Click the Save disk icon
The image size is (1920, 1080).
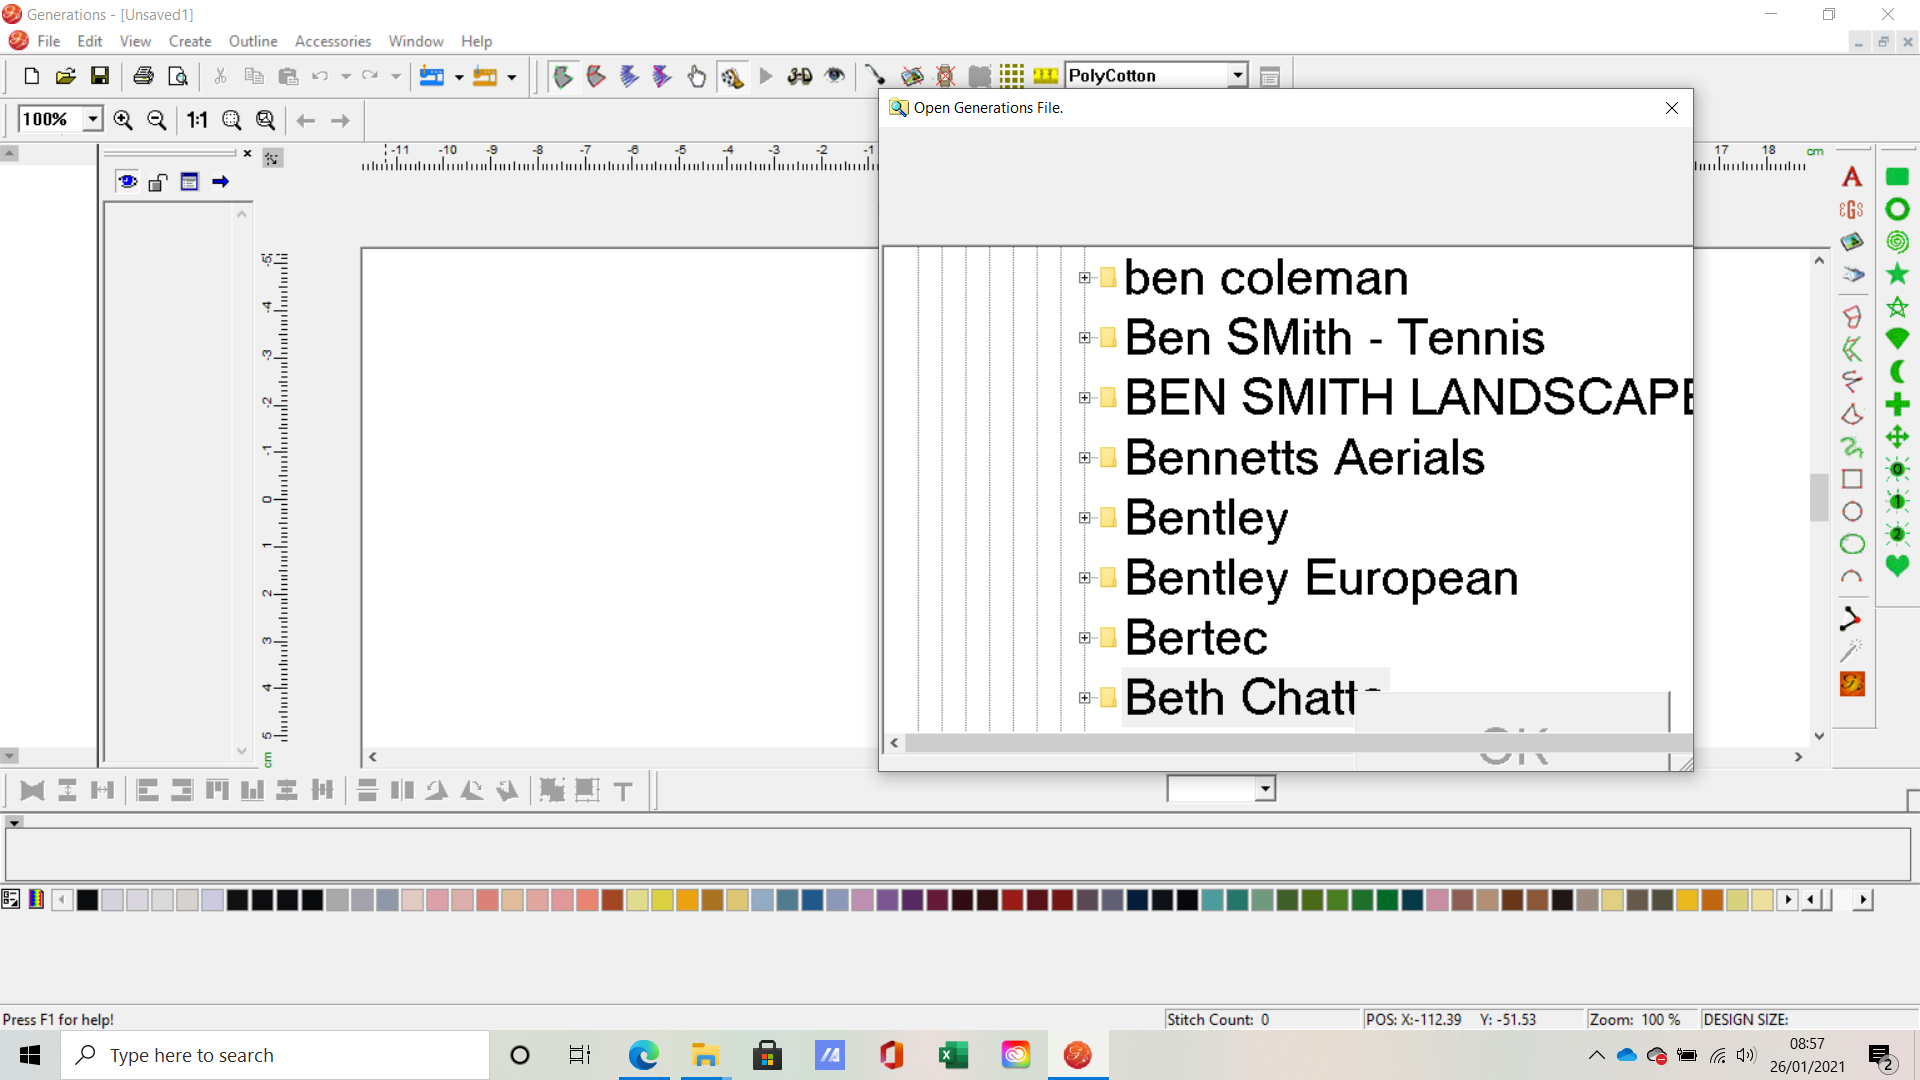pos(100,76)
